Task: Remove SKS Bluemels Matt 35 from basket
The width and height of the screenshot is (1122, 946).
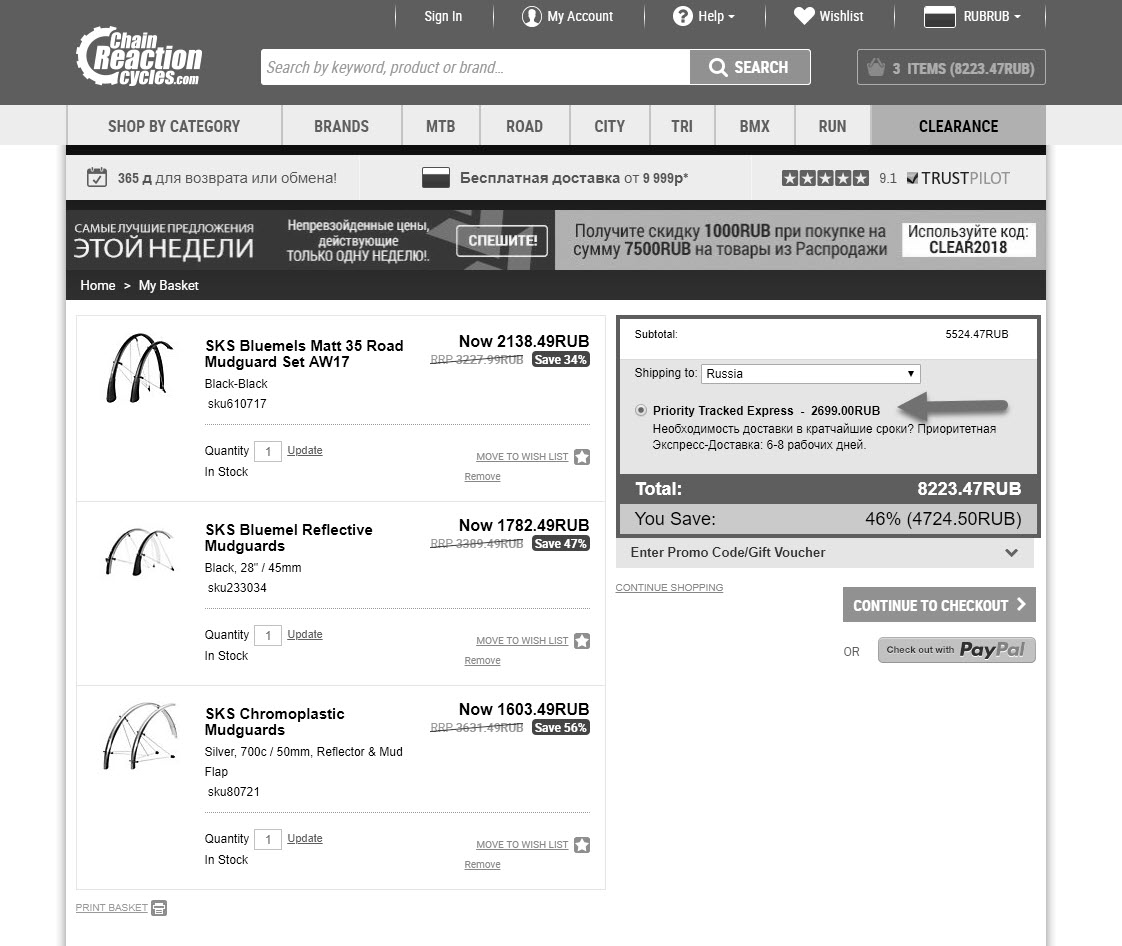Action: (482, 477)
